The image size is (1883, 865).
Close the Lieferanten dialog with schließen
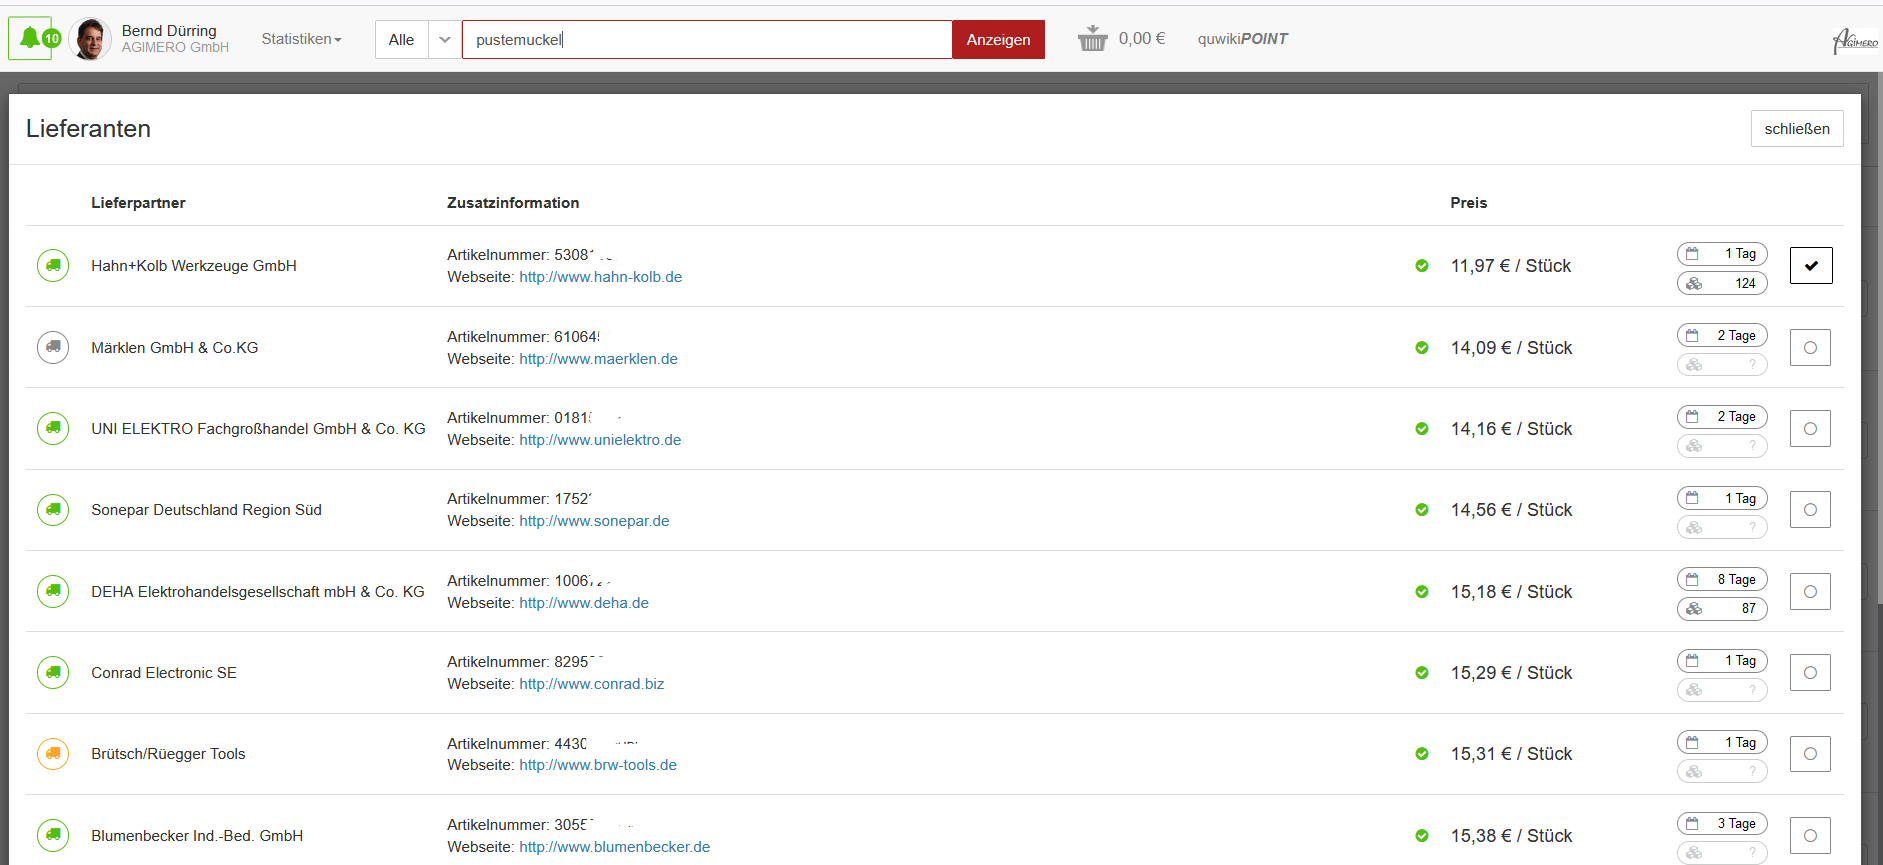pyautogui.click(x=1797, y=129)
